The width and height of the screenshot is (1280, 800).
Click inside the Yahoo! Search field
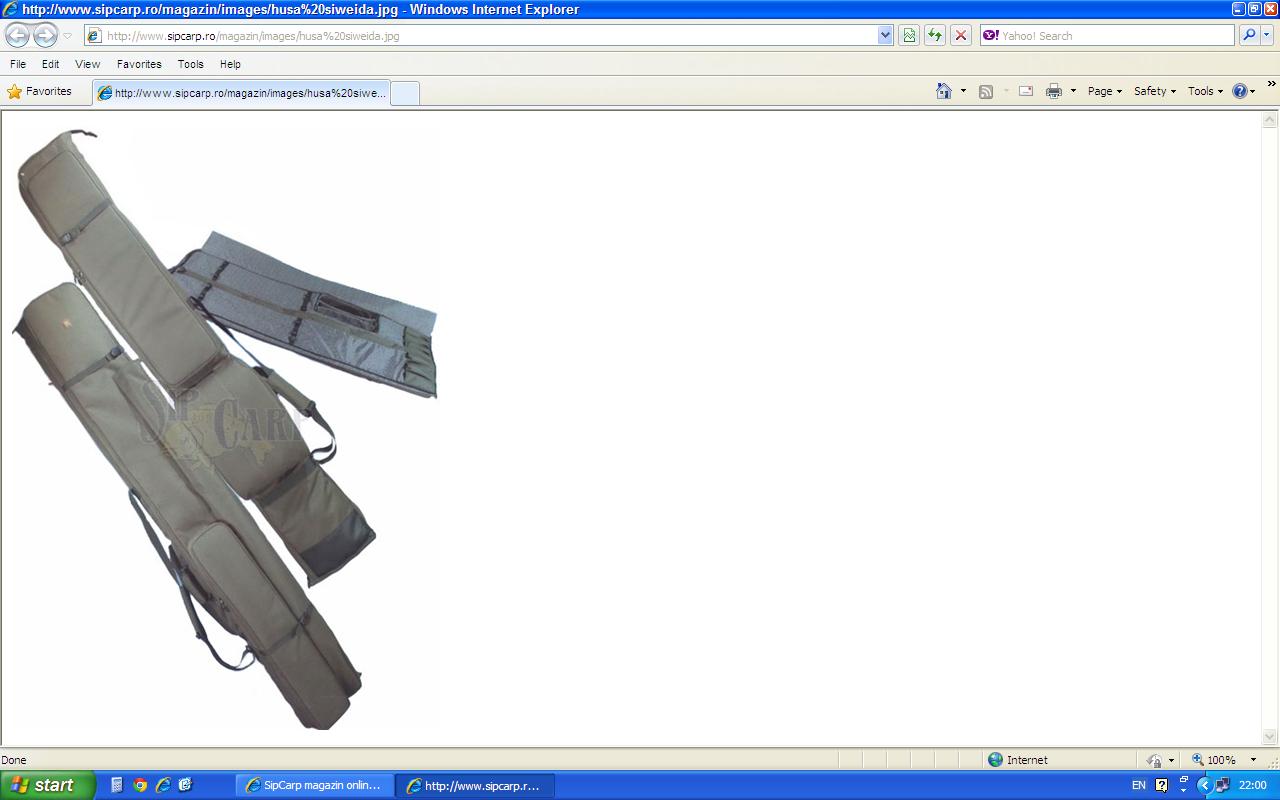pos(1110,36)
